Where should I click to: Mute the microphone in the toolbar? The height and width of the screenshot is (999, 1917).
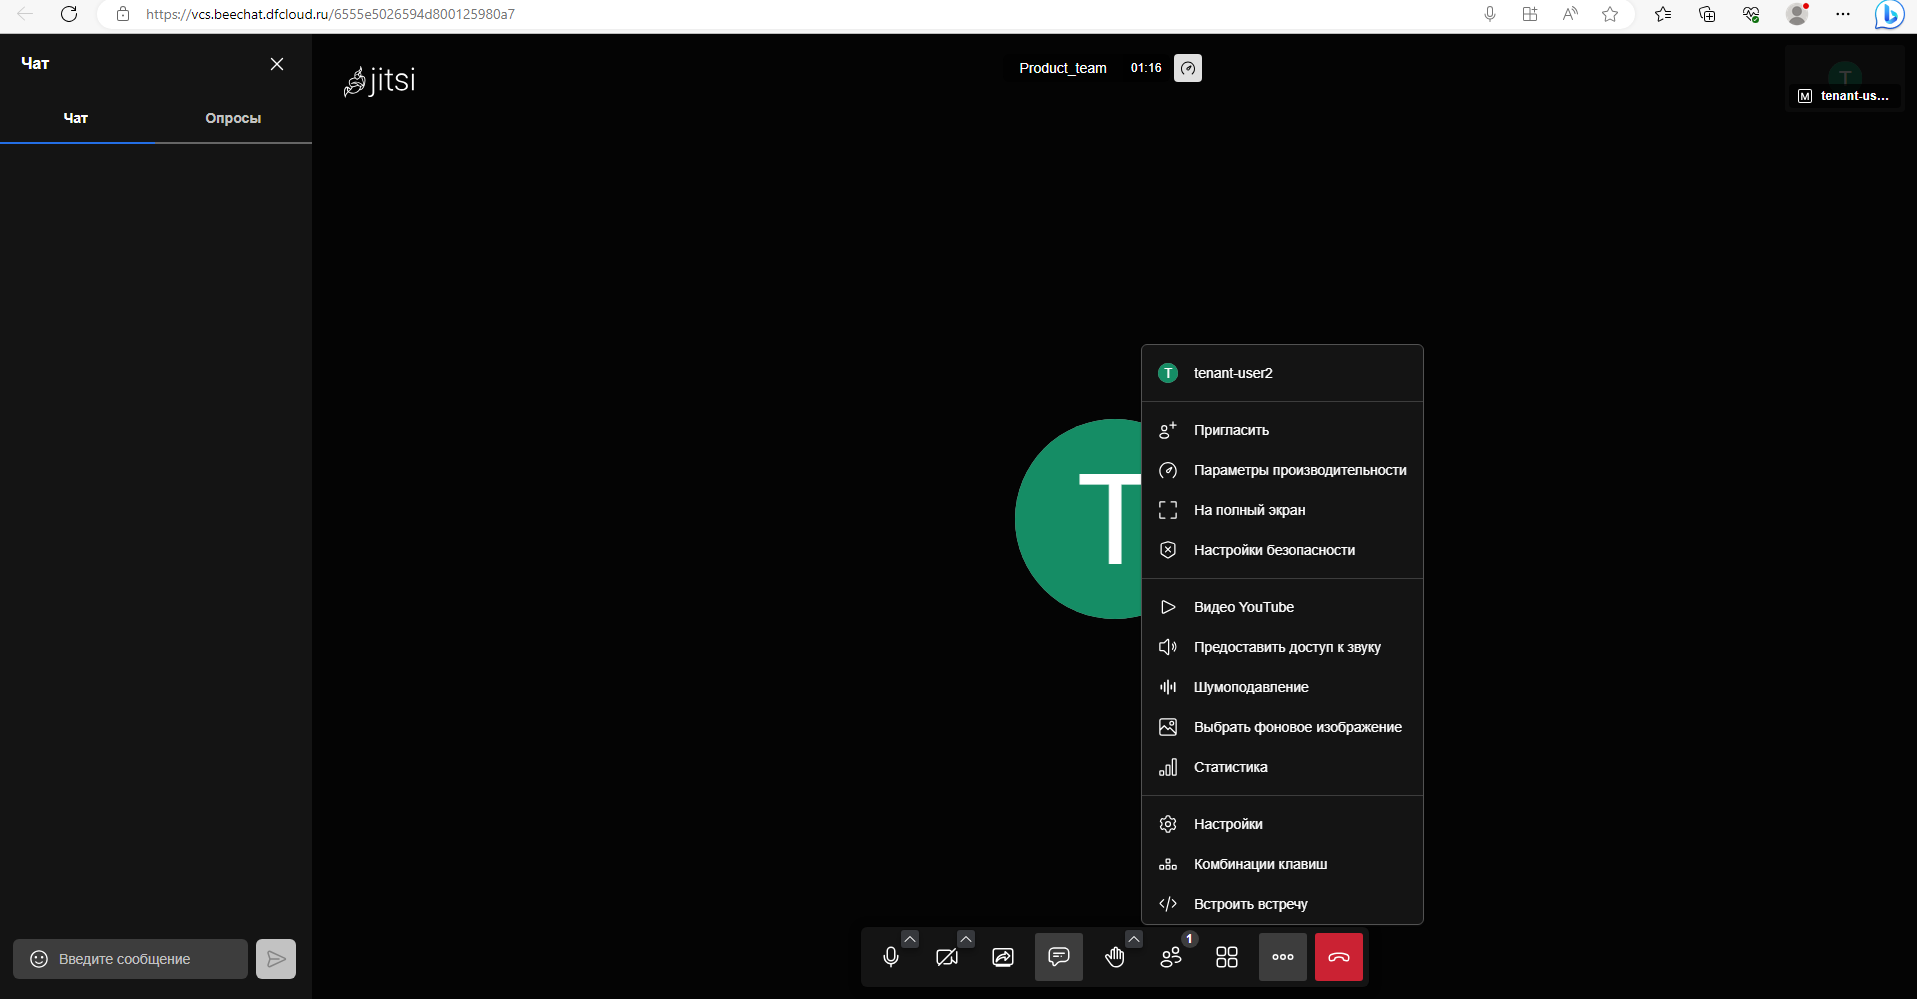[891, 957]
